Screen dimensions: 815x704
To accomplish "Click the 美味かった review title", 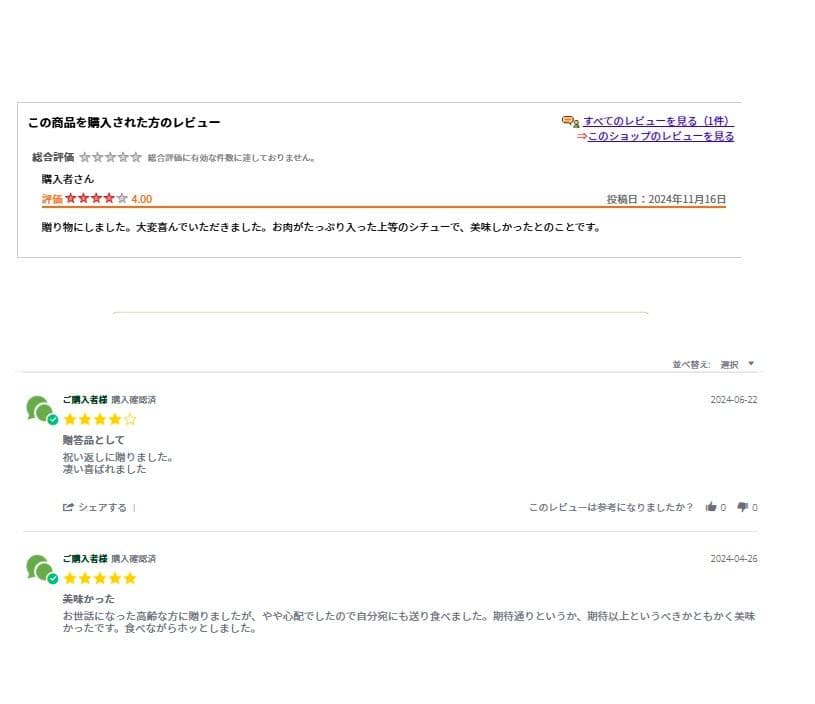I will click(88, 598).
